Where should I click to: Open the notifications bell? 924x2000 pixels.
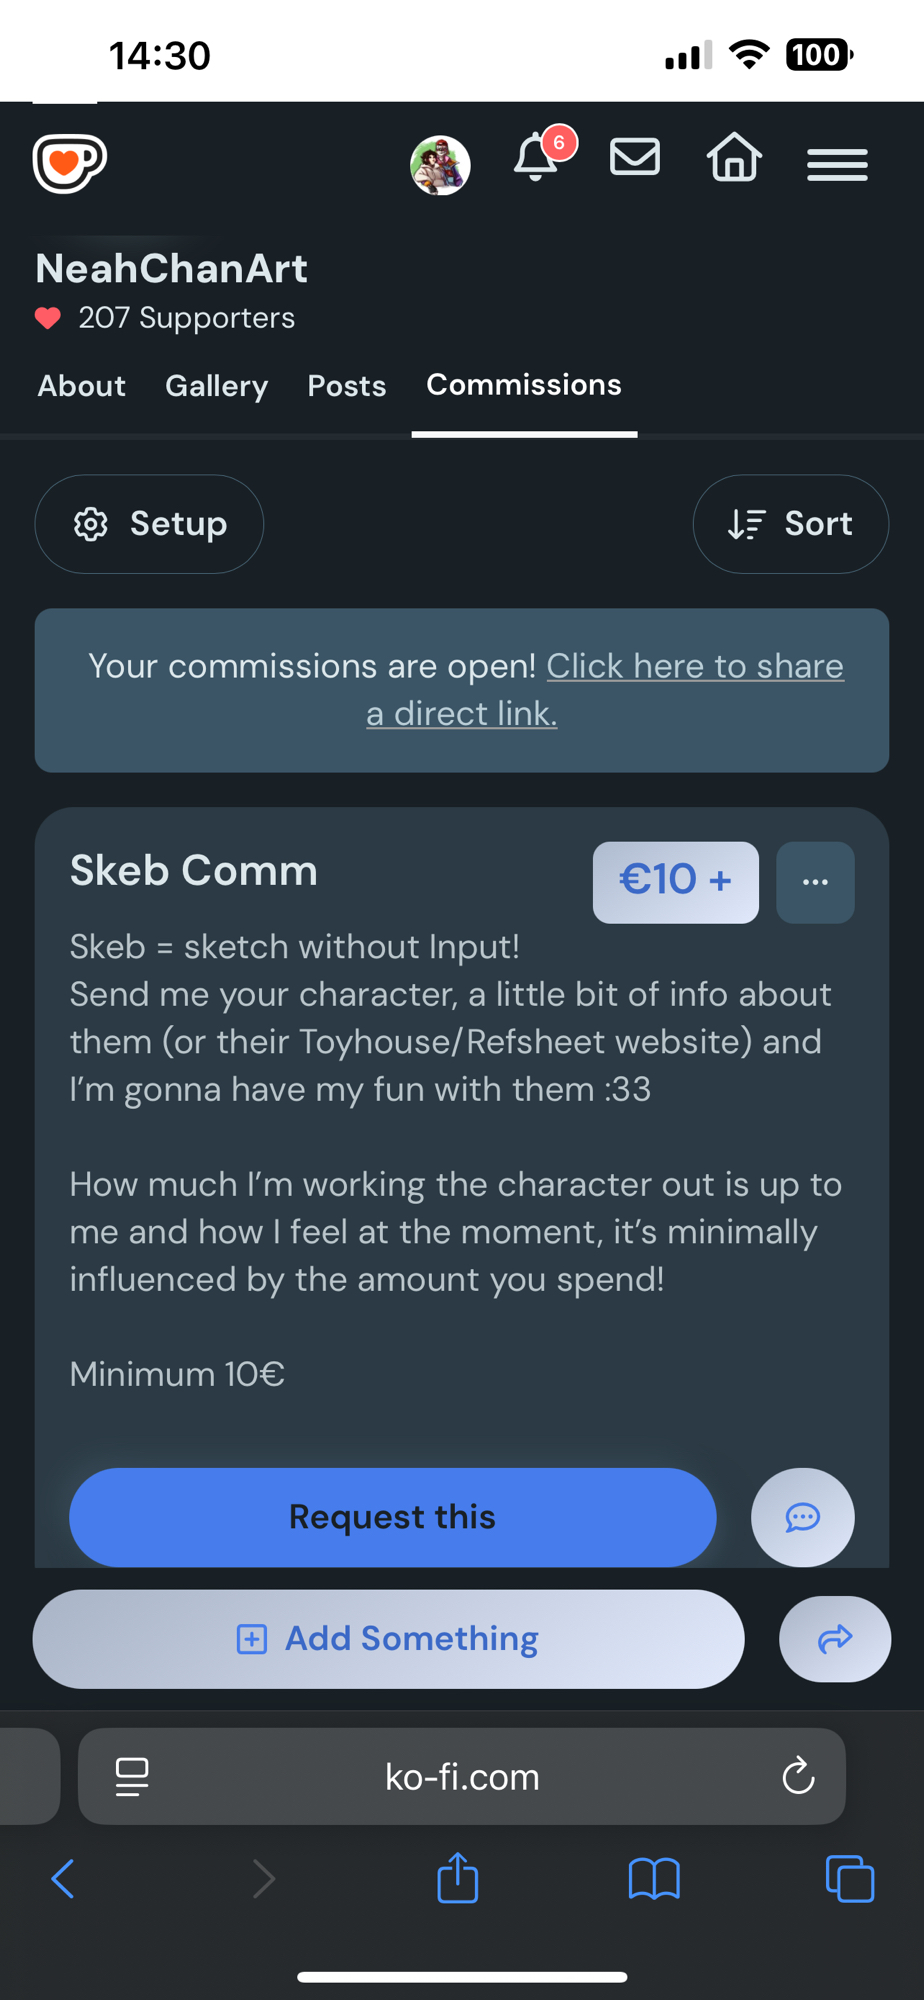tap(536, 158)
